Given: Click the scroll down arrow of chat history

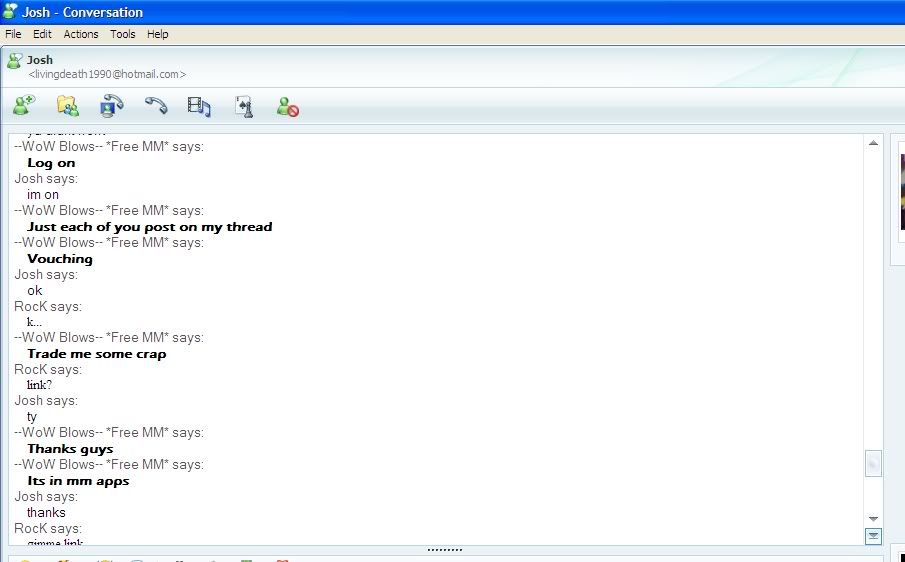Looking at the screenshot, I should pyautogui.click(x=873, y=519).
